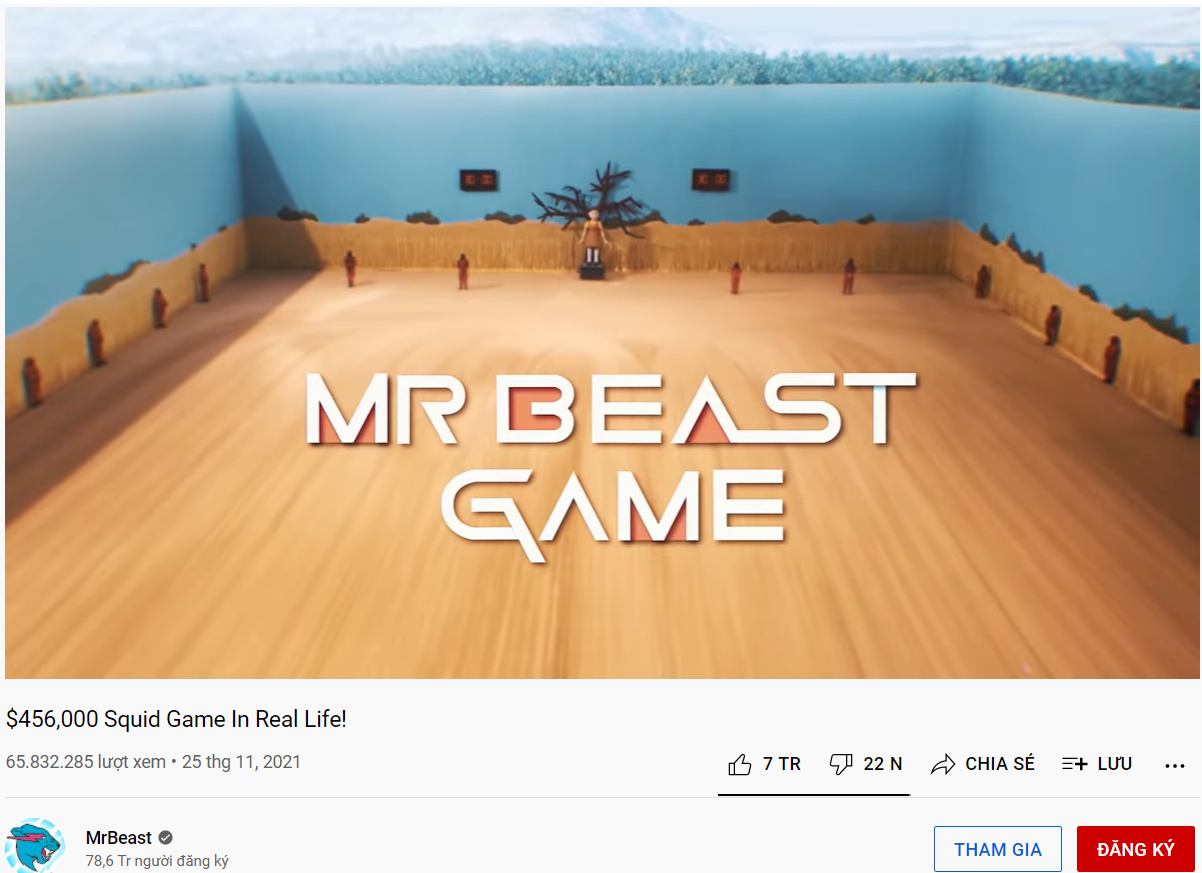Join the channel with THAM GIA button
Screen dimensions: 1202x873
tap(998, 849)
